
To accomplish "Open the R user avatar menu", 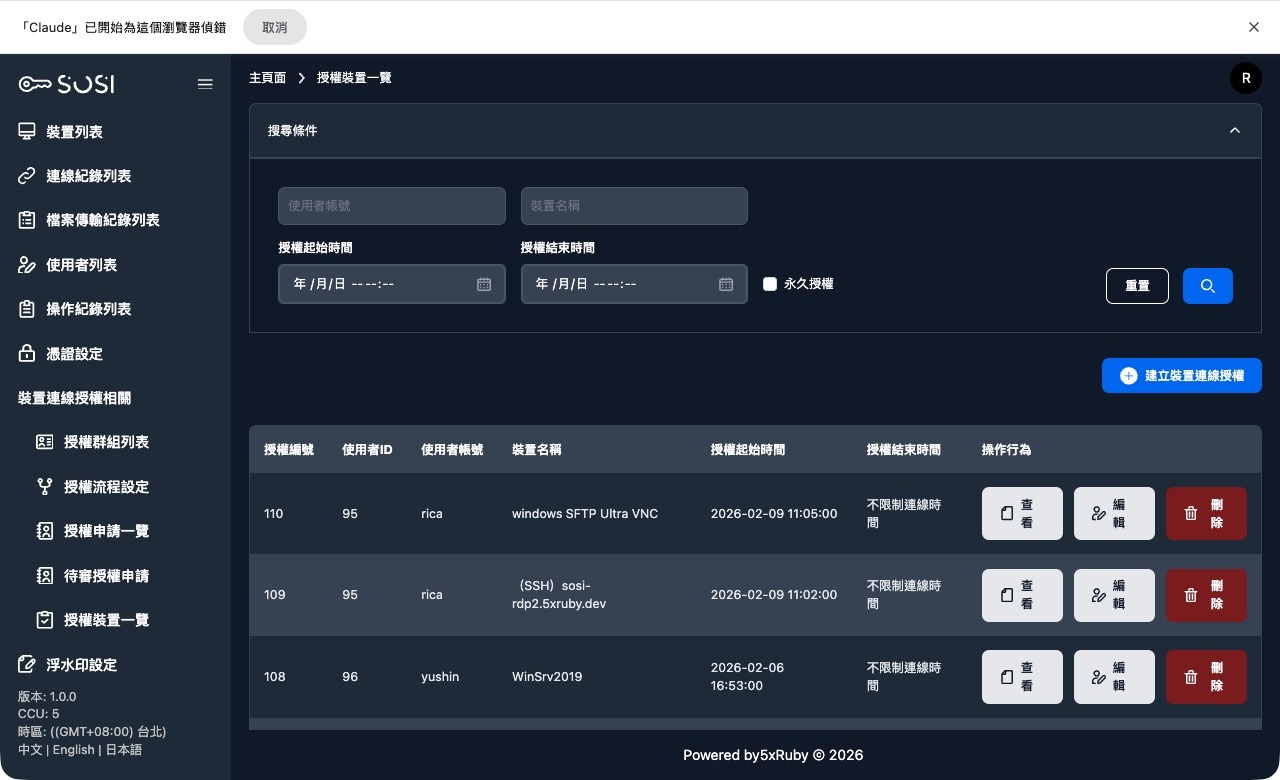I will click(1246, 77).
